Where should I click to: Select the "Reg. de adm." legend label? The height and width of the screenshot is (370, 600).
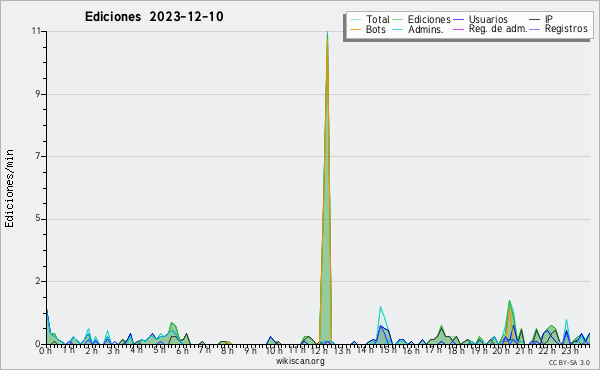tap(498, 29)
